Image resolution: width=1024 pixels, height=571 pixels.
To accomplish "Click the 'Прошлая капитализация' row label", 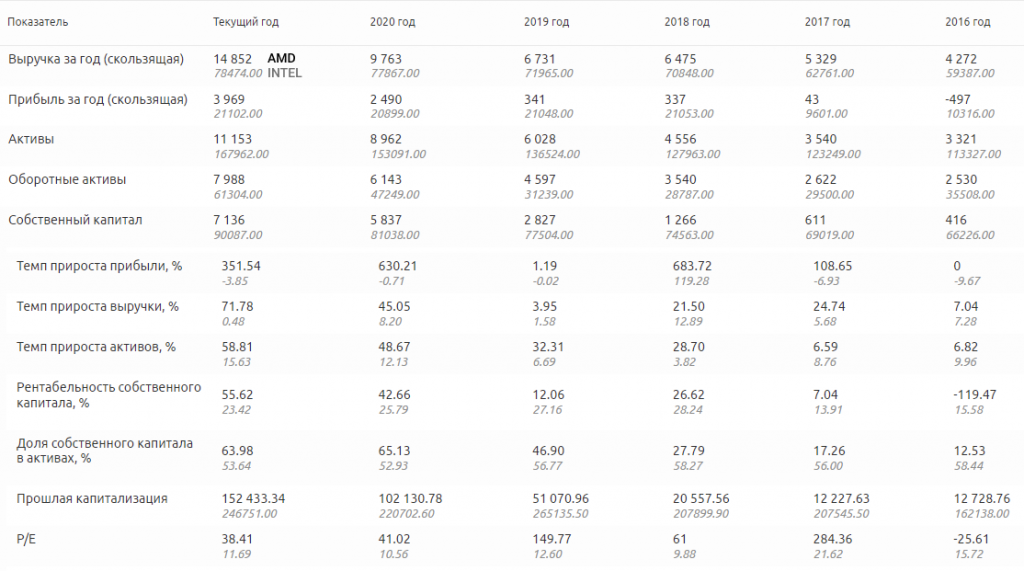I will pos(92,498).
